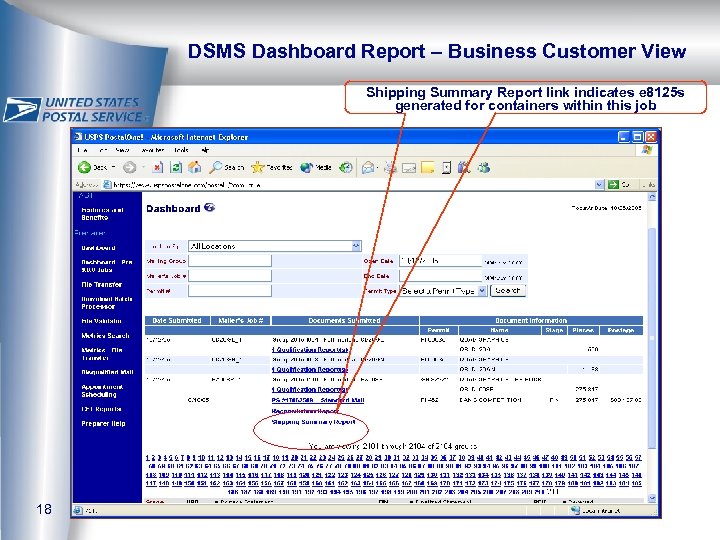
Task: Click the Mailing Group input field
Action: [x=230, y=261]
